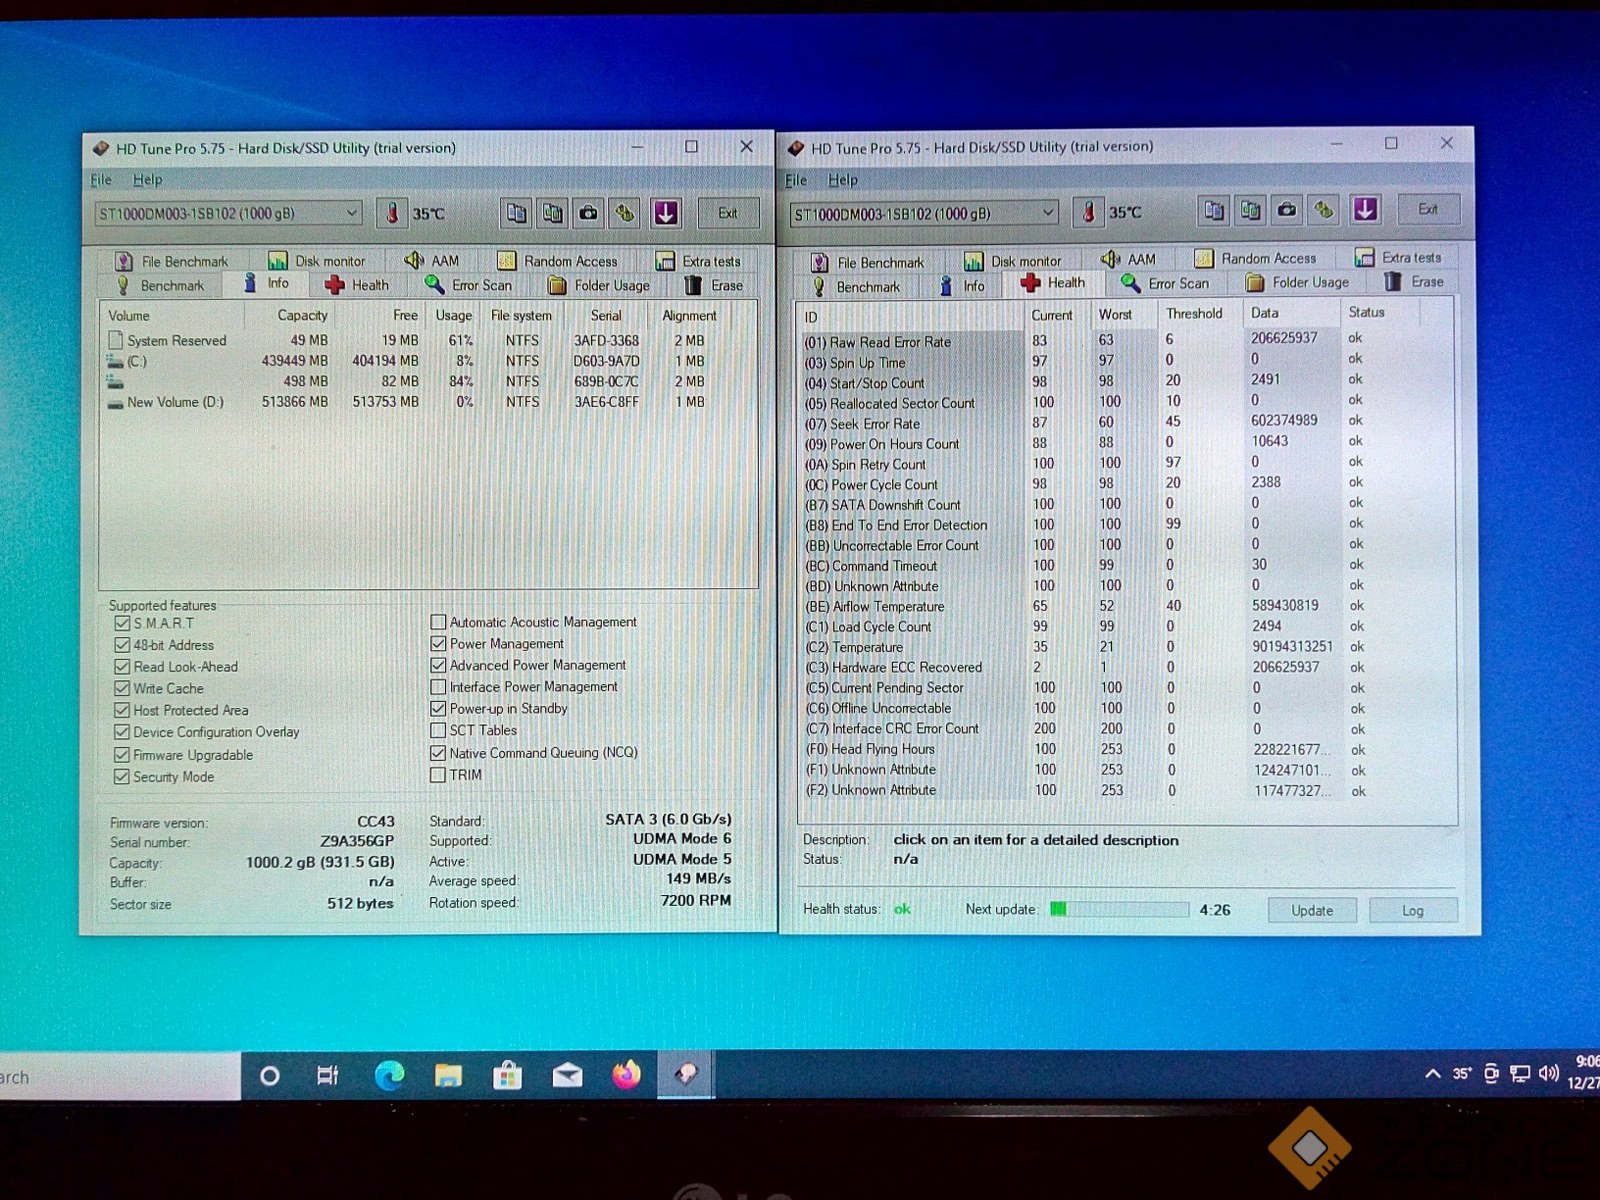
Task: Toggle Automatic Acoustic Management checkbox
Action: click(438, 622)
